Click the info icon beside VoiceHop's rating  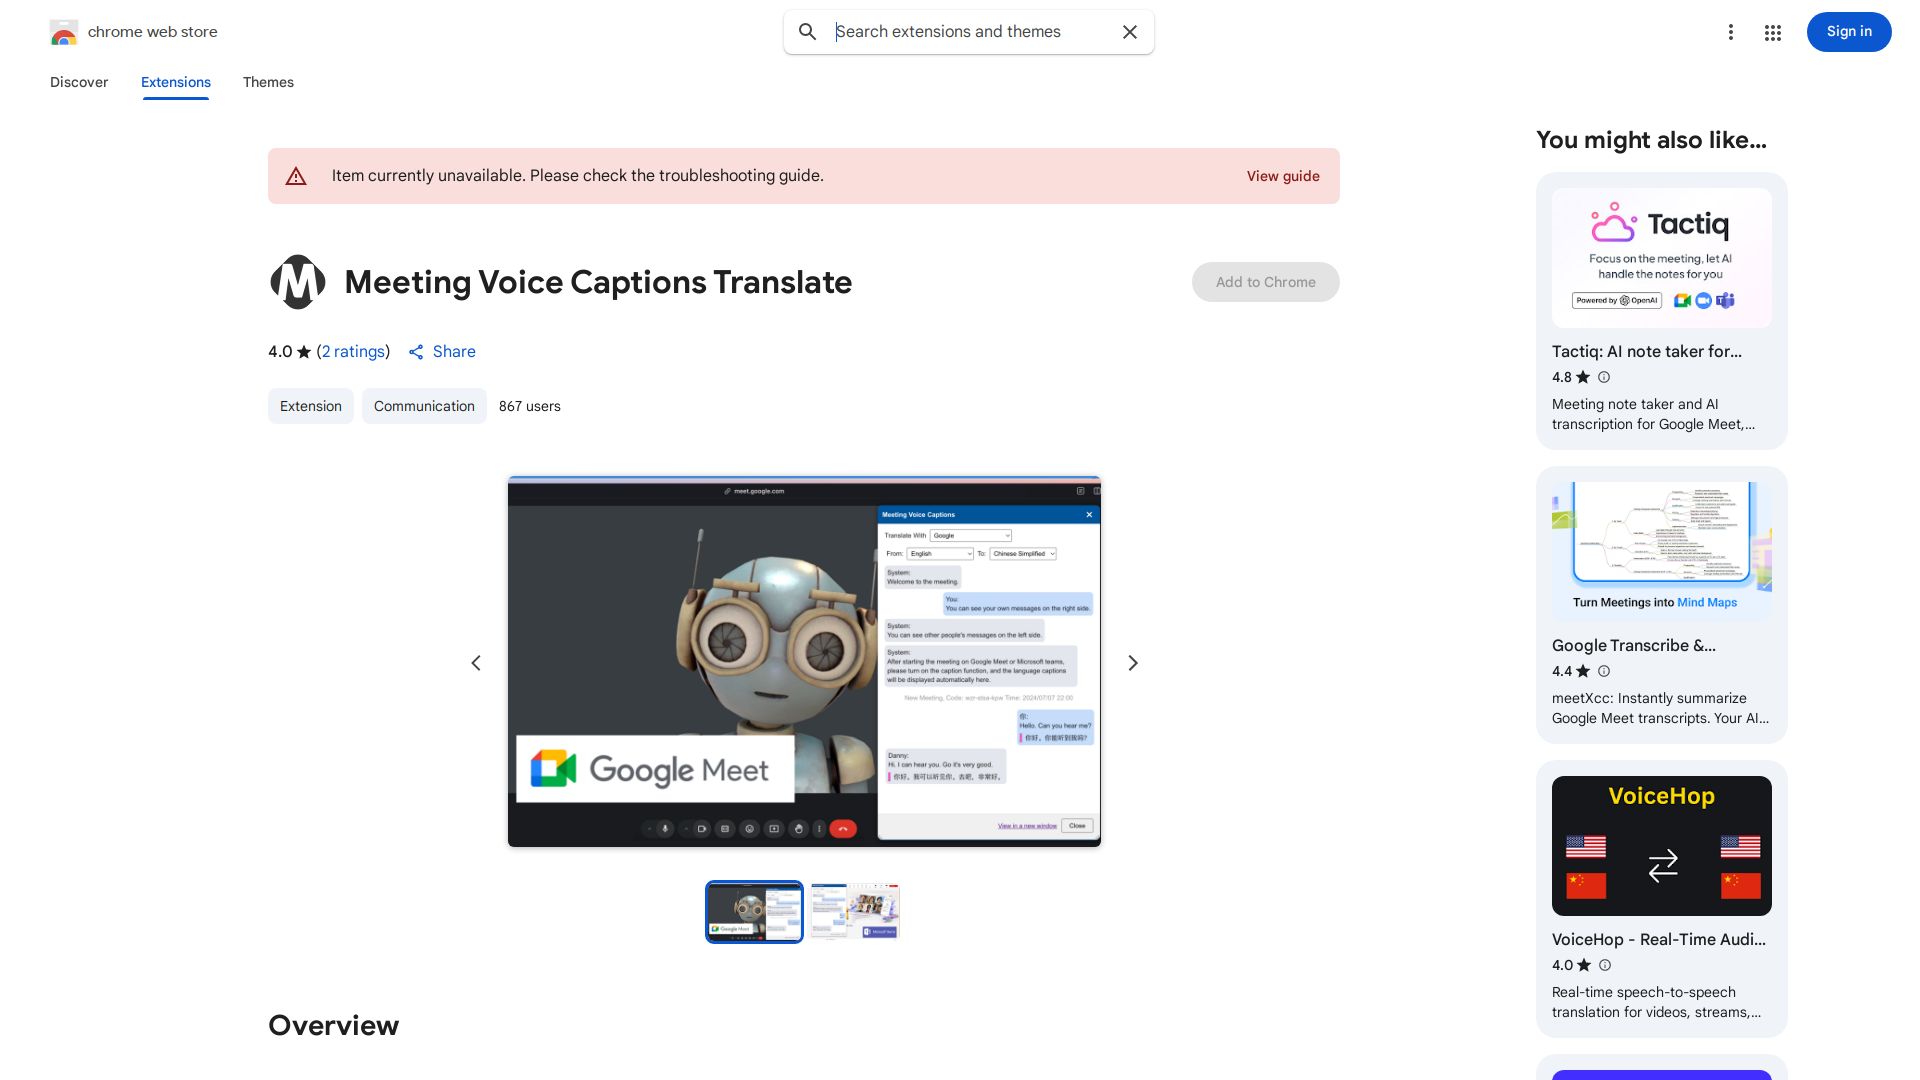1604,965
